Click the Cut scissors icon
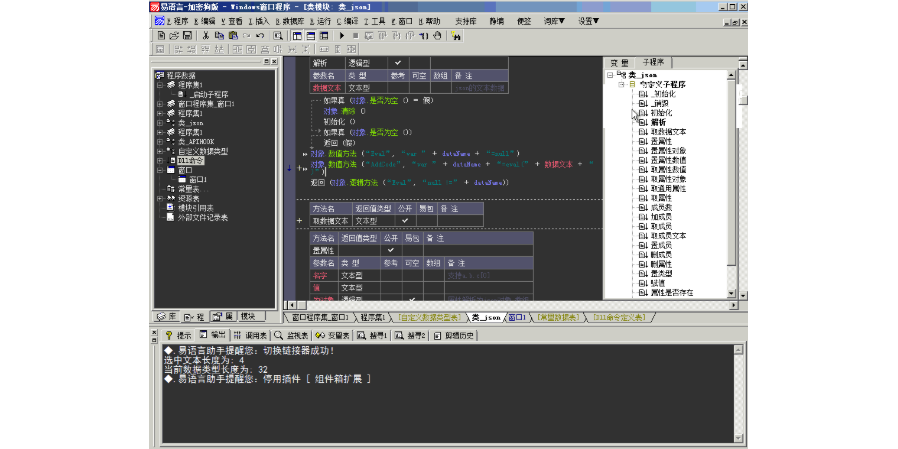This screenshot has height=449, width=898. coord(205,35)
